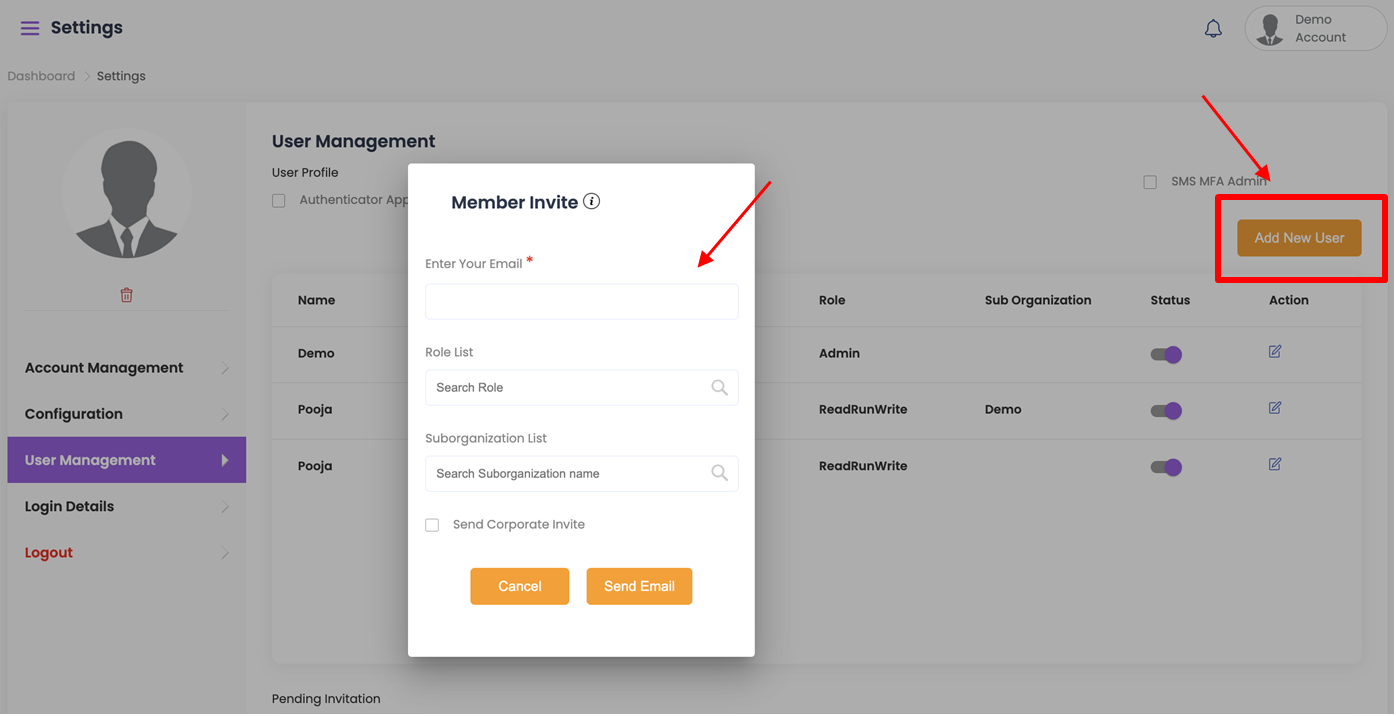Viewport: 1396px width, 716px height.
Task: Click edit icon for Pooja Demo suborganization row
Action: tap(1275, 408)
